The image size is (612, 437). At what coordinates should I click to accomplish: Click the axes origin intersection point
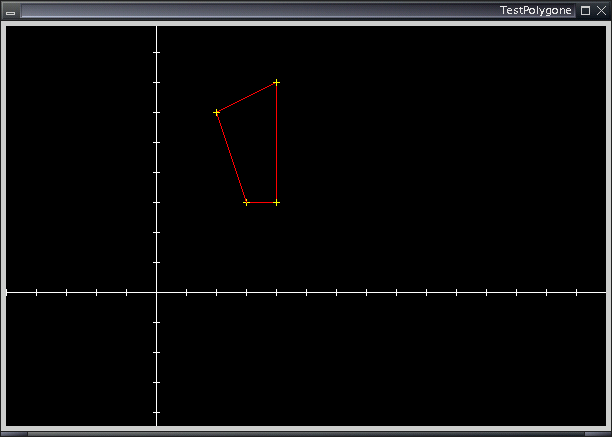(157, 292)
